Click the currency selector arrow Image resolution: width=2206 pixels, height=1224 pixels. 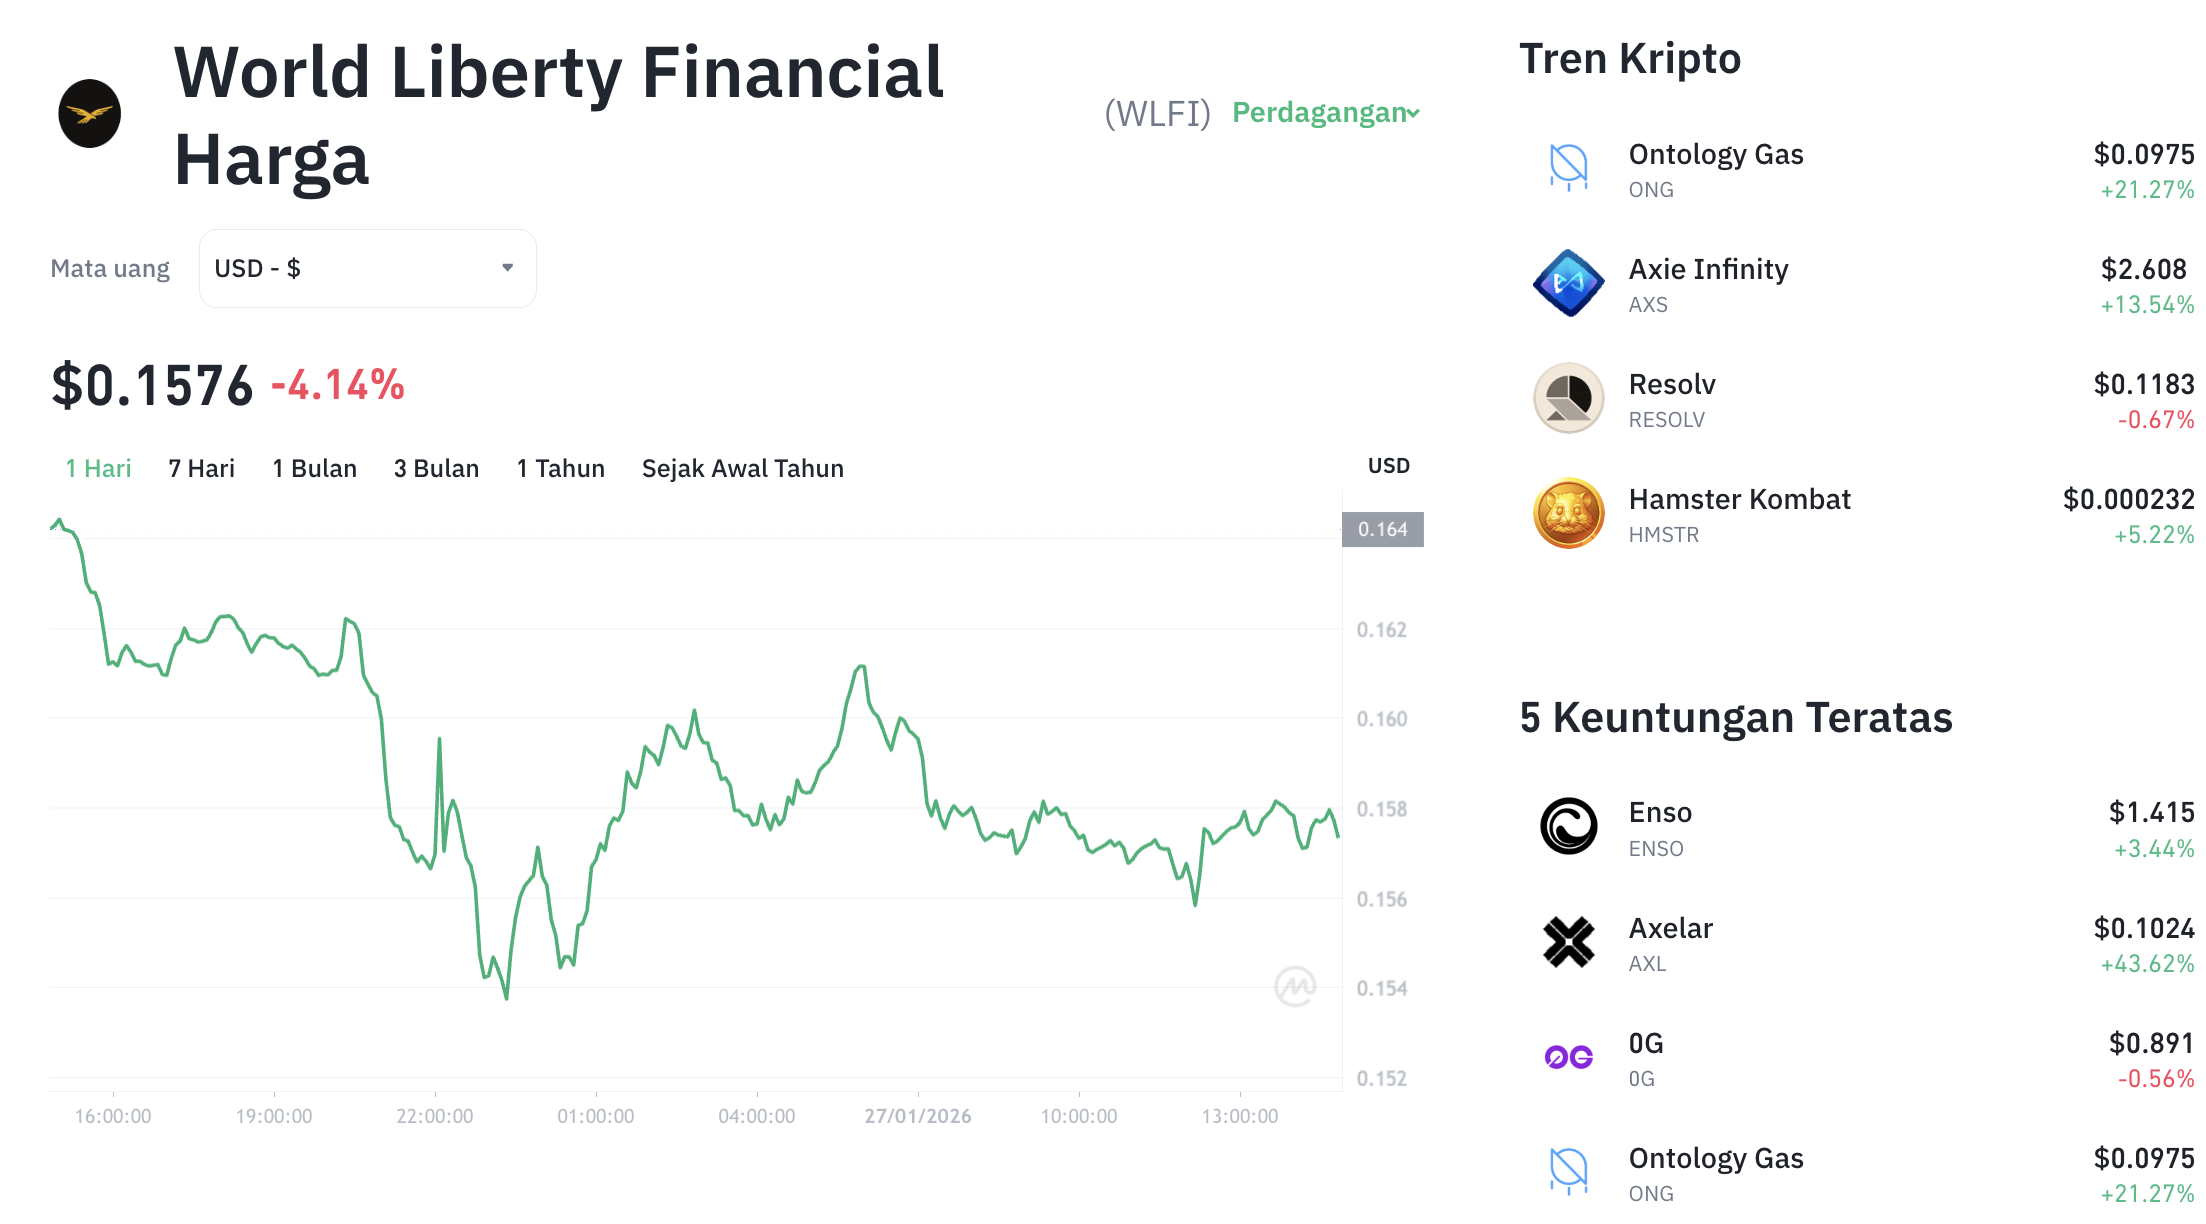(x=508, y=267)
